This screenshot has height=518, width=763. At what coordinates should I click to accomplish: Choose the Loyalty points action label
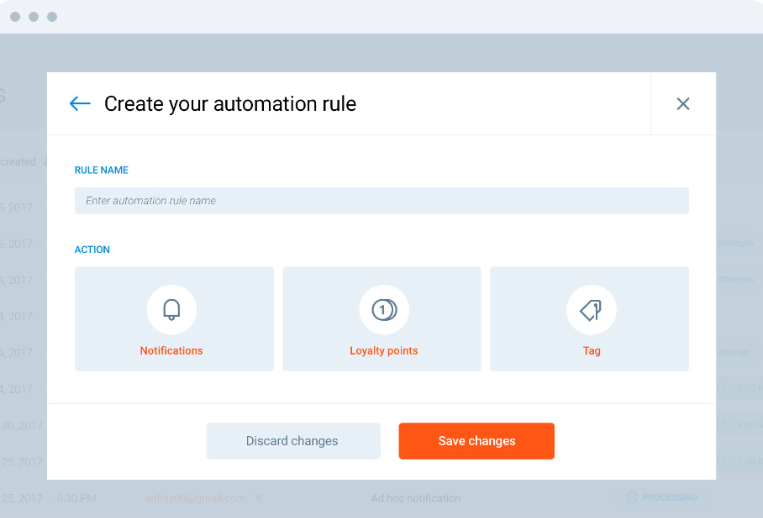[383, 351]
